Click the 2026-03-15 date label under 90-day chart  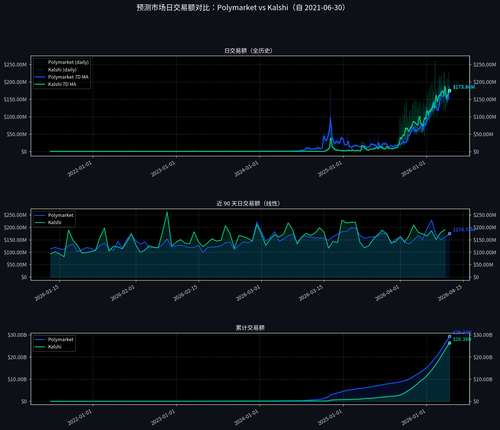click(x=311, y=293)
